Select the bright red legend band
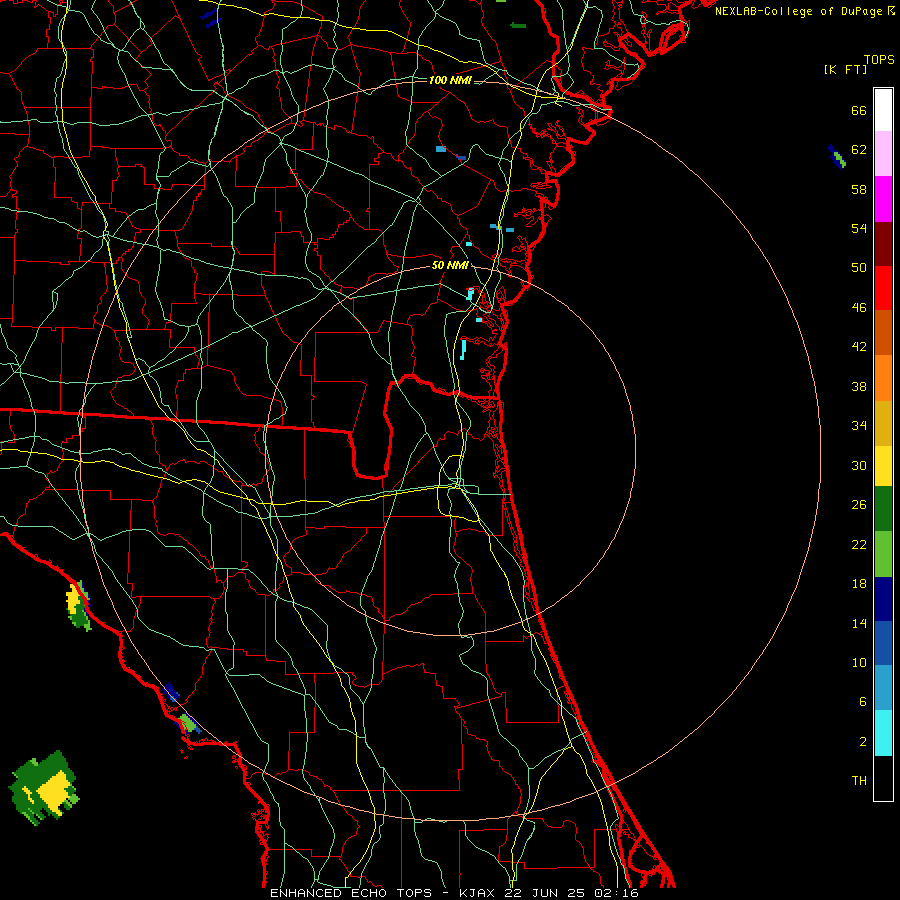900x900 pixels. (883, 288)
